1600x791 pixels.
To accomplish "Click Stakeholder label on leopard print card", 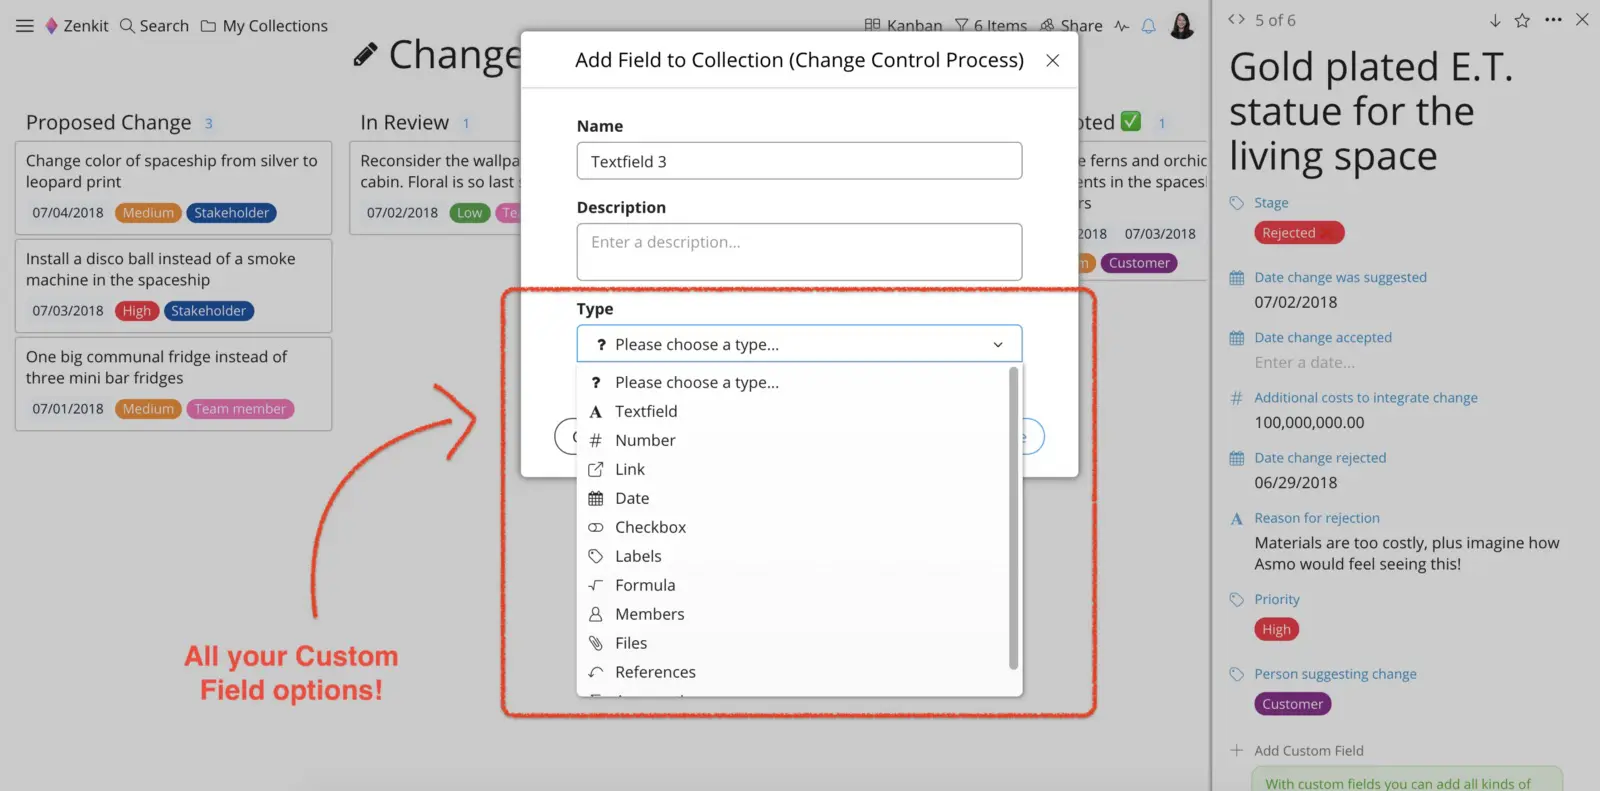I will point(231,213).
